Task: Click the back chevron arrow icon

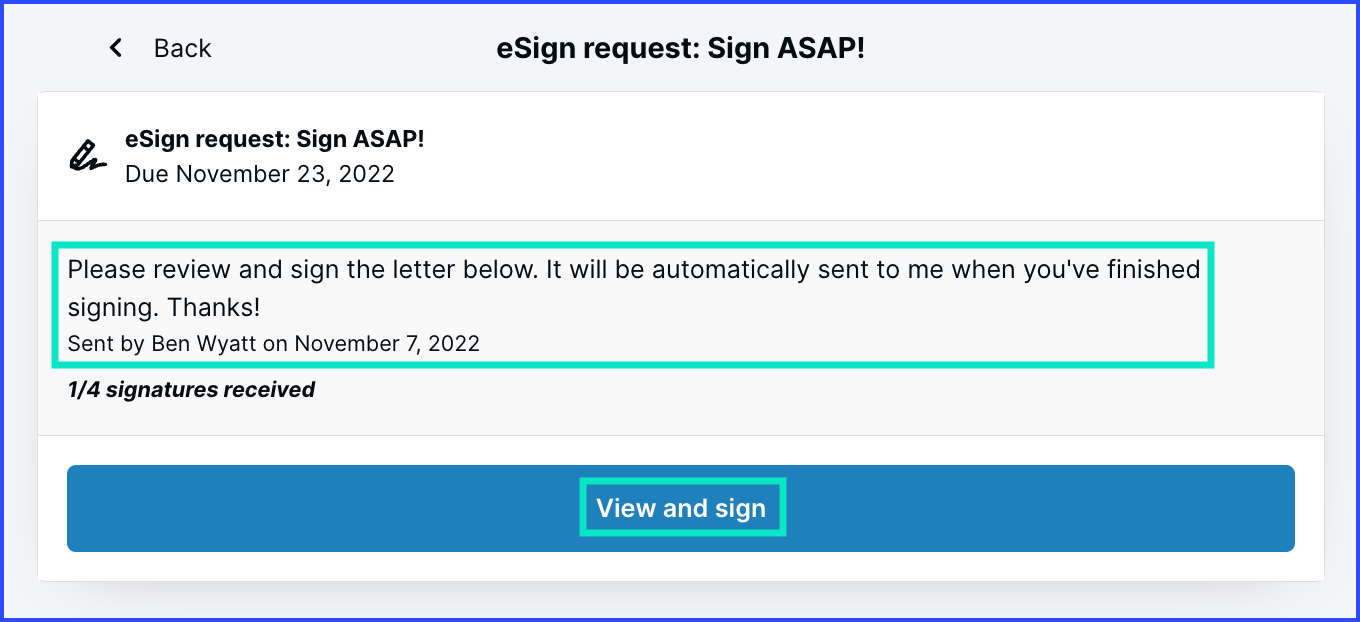Action: click(x=116, y=48)
